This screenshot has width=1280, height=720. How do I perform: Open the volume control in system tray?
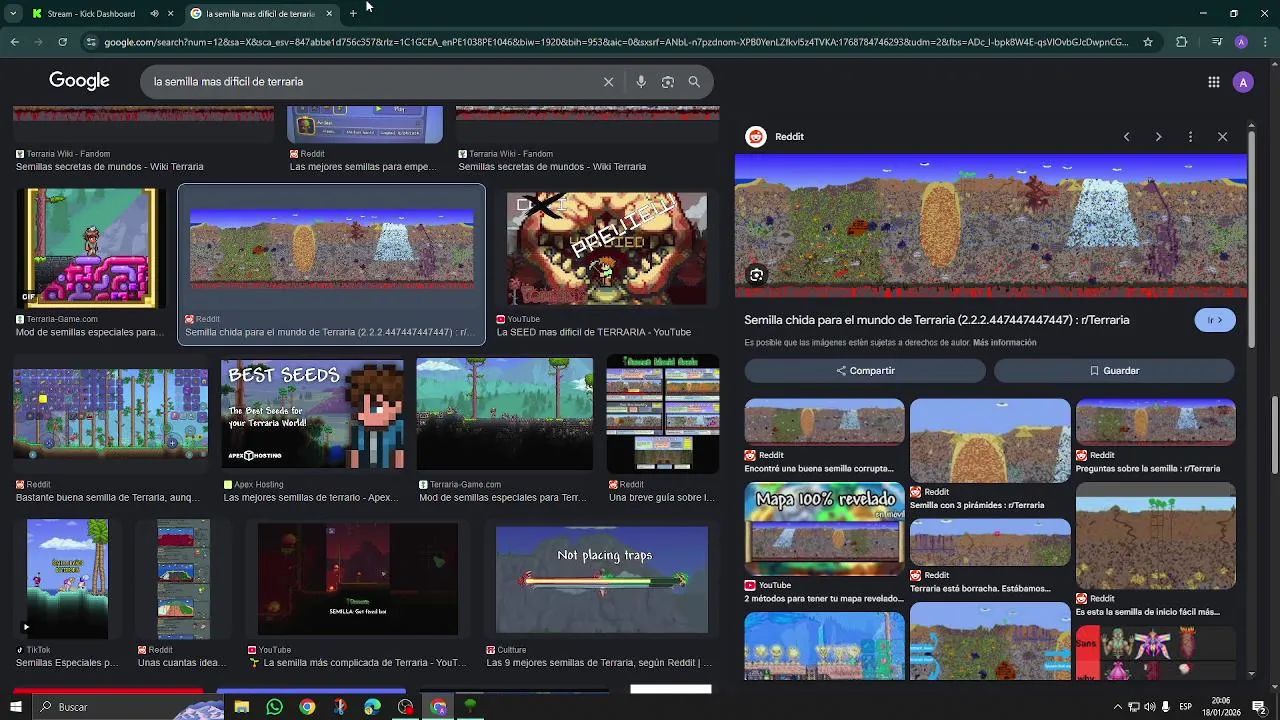pyautogui.click(x=1149, y=707)
